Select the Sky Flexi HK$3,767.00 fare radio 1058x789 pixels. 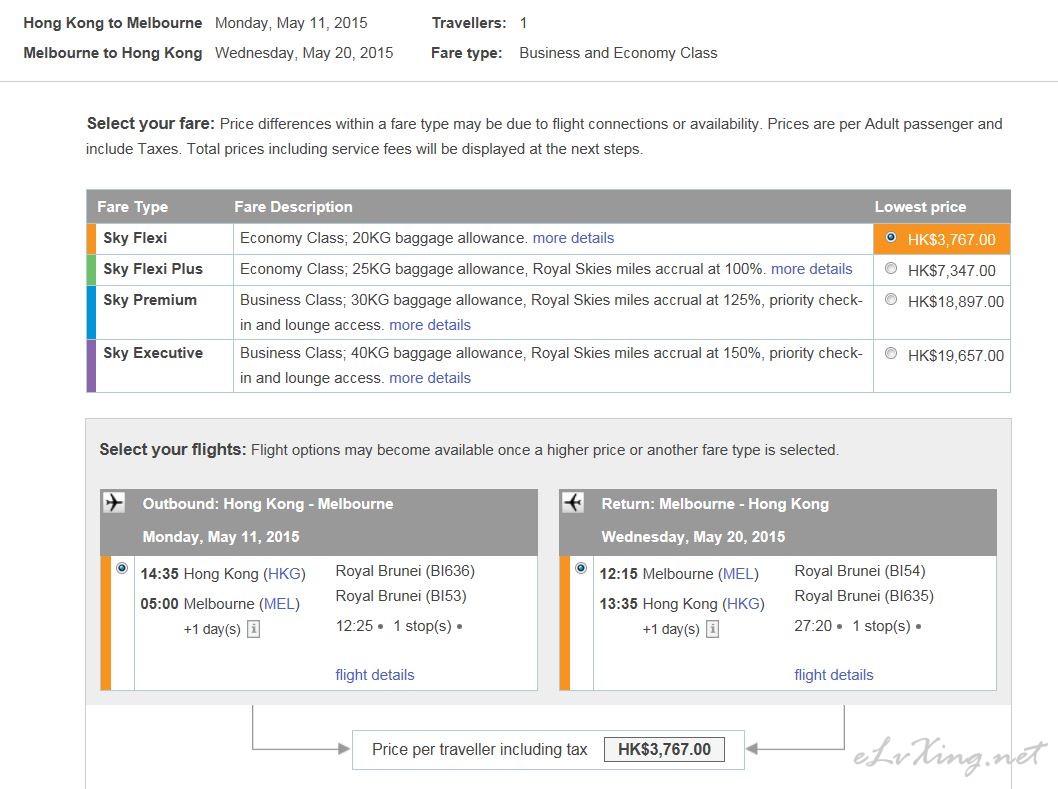click(x=891, y=238)
